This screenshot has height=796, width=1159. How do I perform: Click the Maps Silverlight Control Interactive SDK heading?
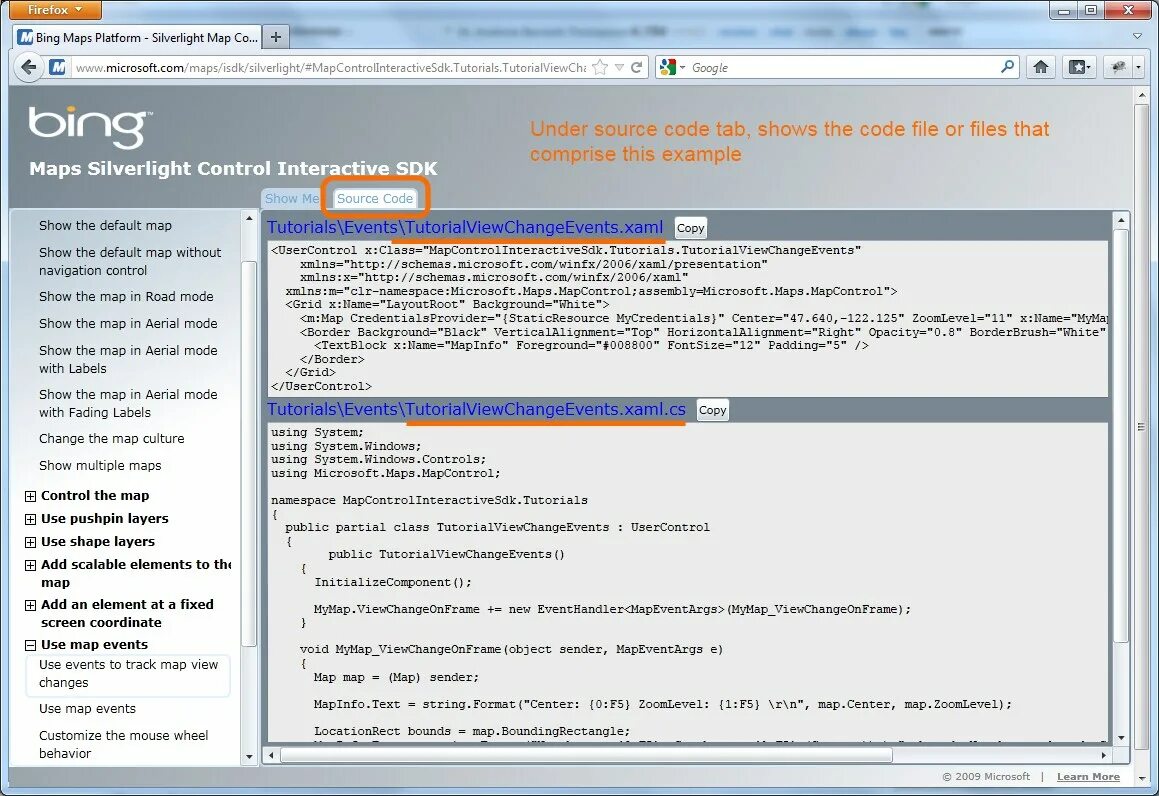(x=233, y=169)
